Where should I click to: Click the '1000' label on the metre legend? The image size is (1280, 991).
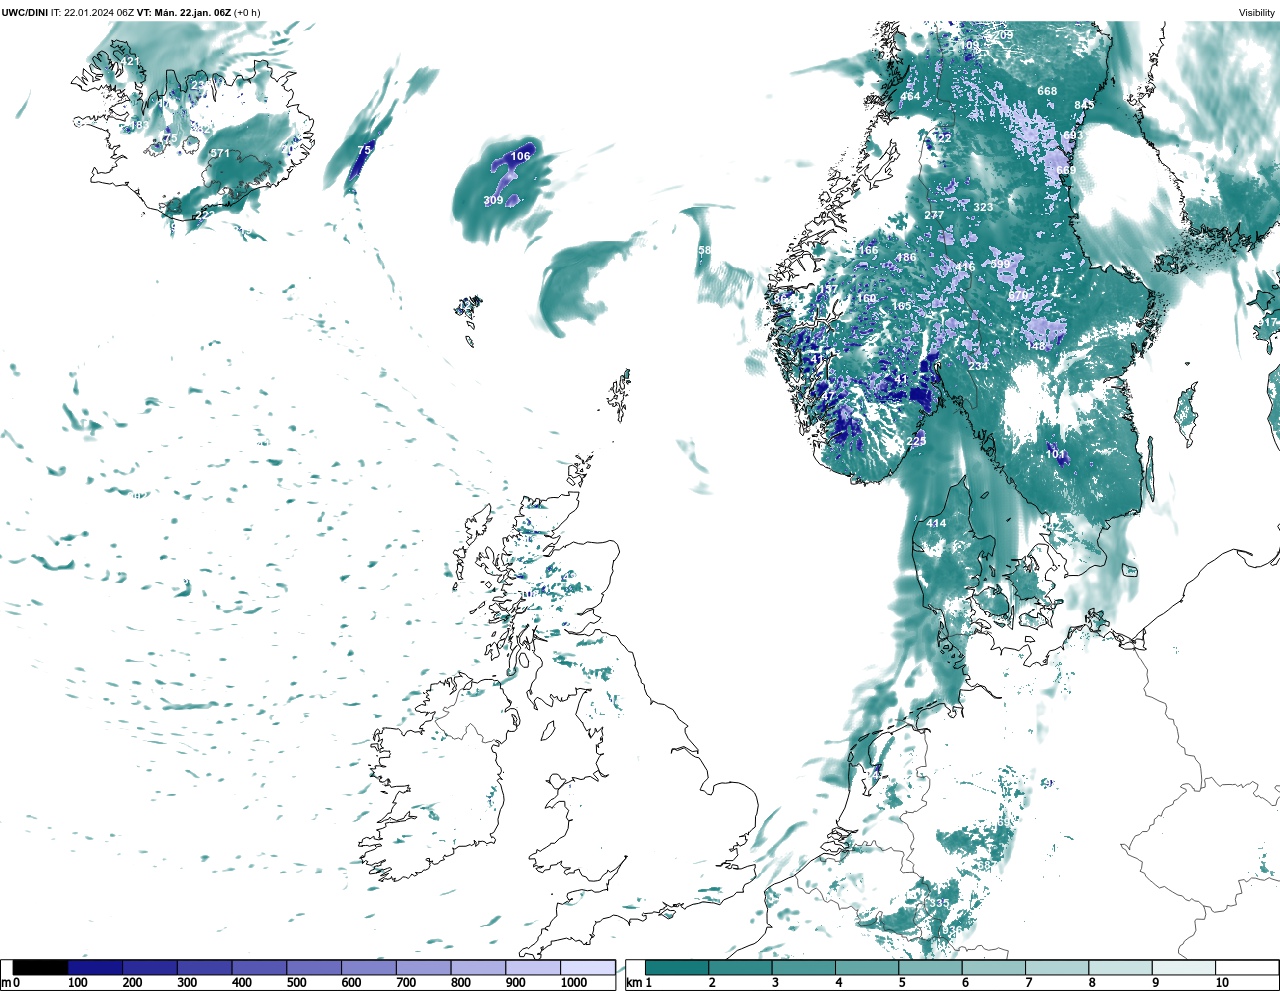click(x=573, y=983)
